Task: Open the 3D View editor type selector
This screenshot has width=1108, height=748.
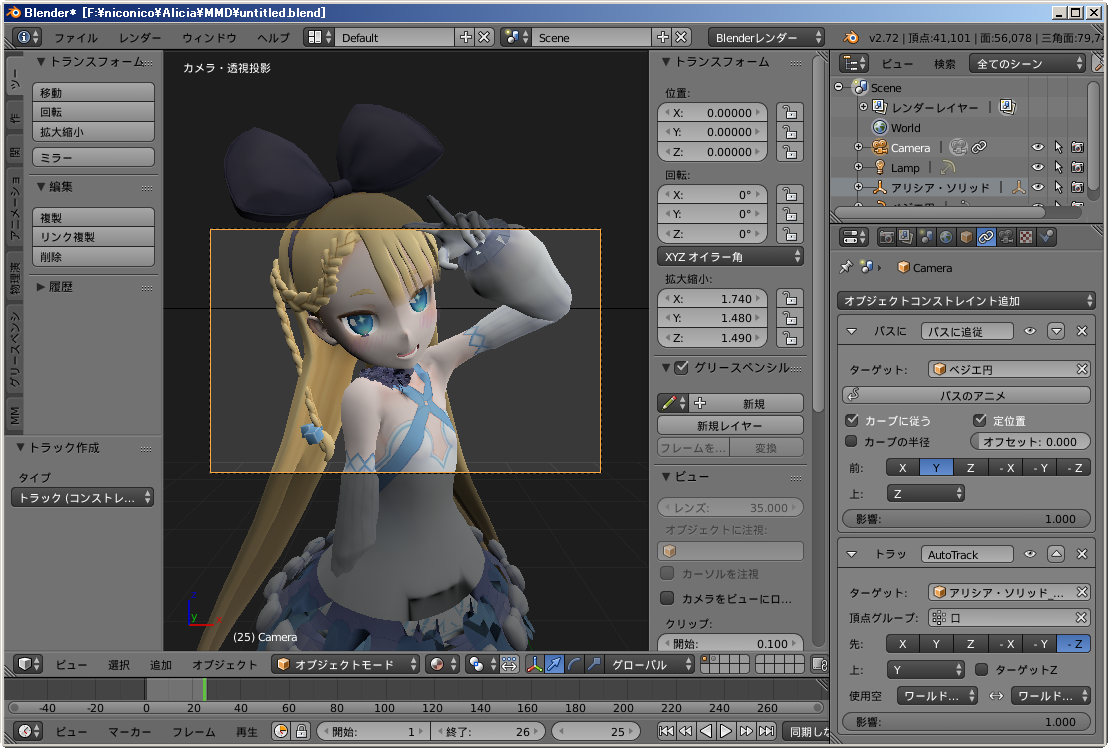Action: click(x=28, y=665)
